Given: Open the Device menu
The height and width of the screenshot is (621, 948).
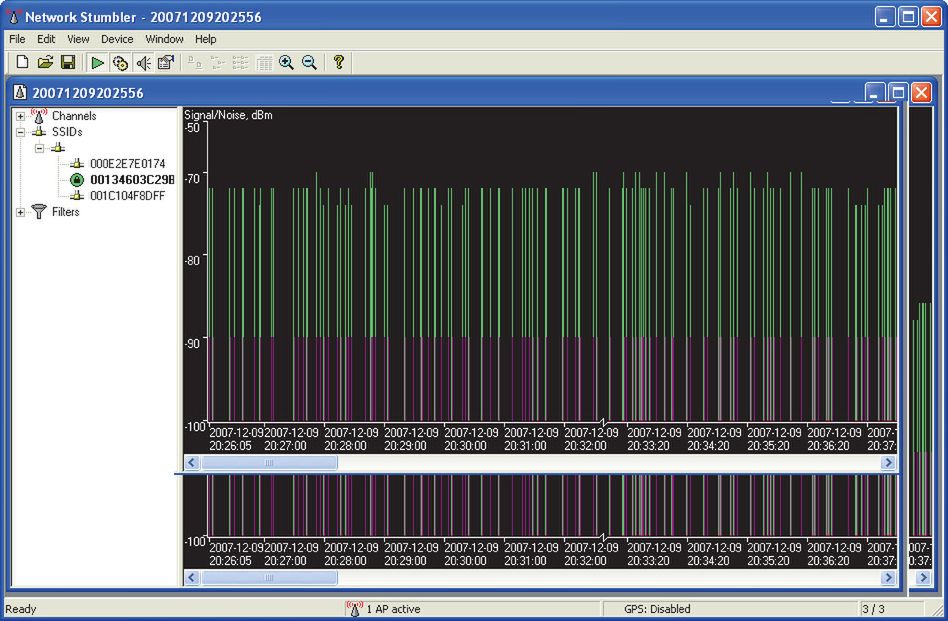Looking at the screenshot, I should click(x=117, y=39).
